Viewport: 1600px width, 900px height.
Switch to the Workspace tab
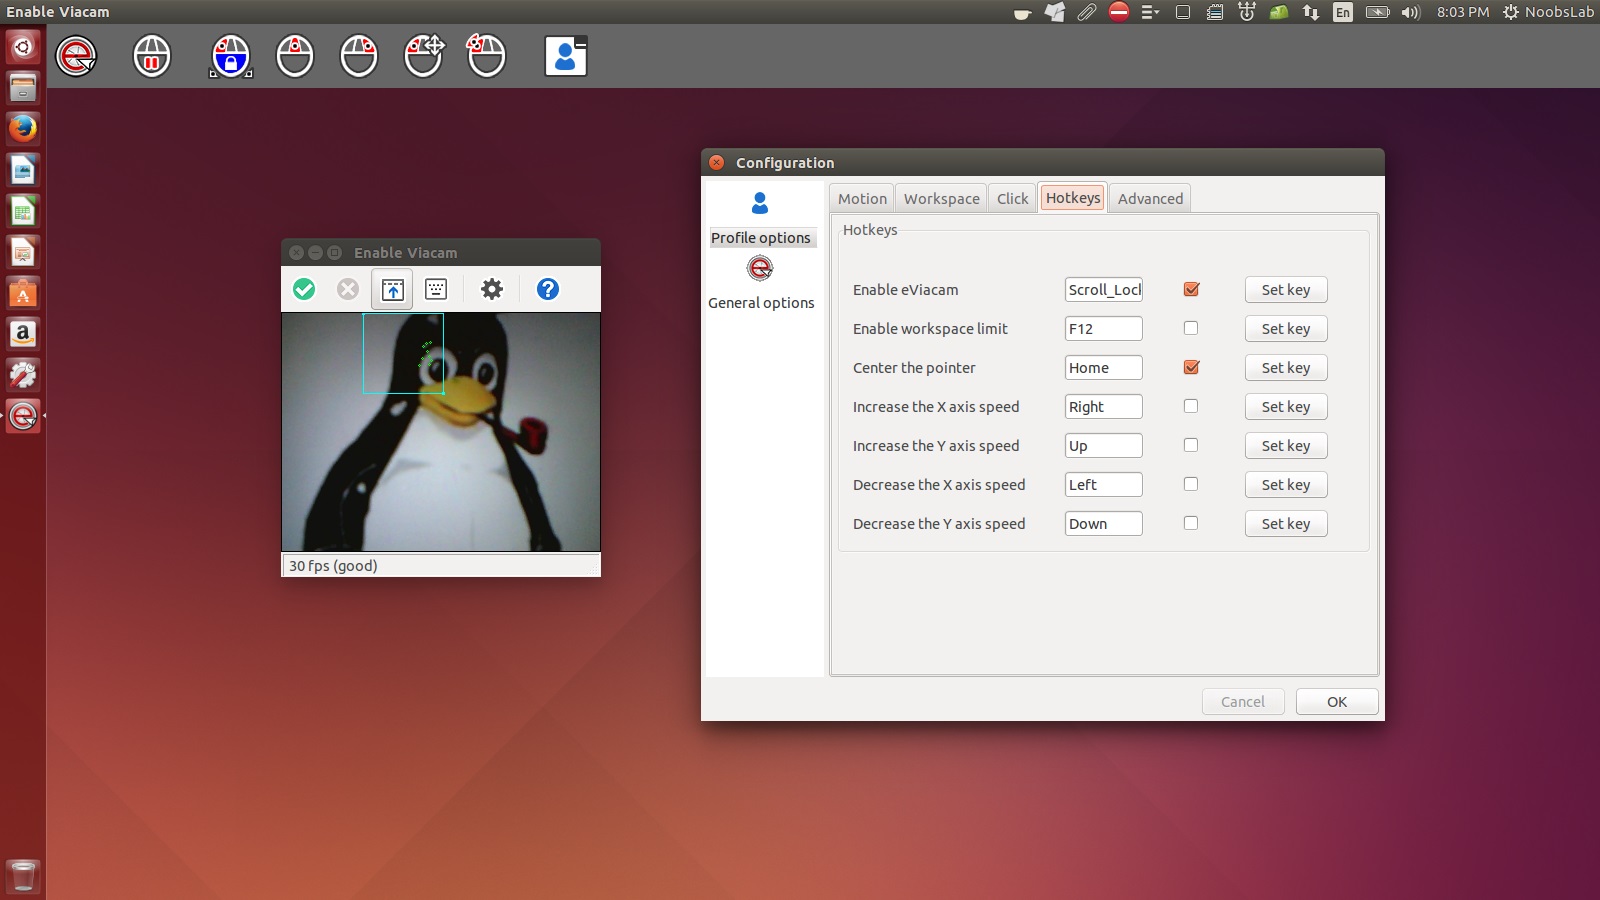[x=941, y=198]
